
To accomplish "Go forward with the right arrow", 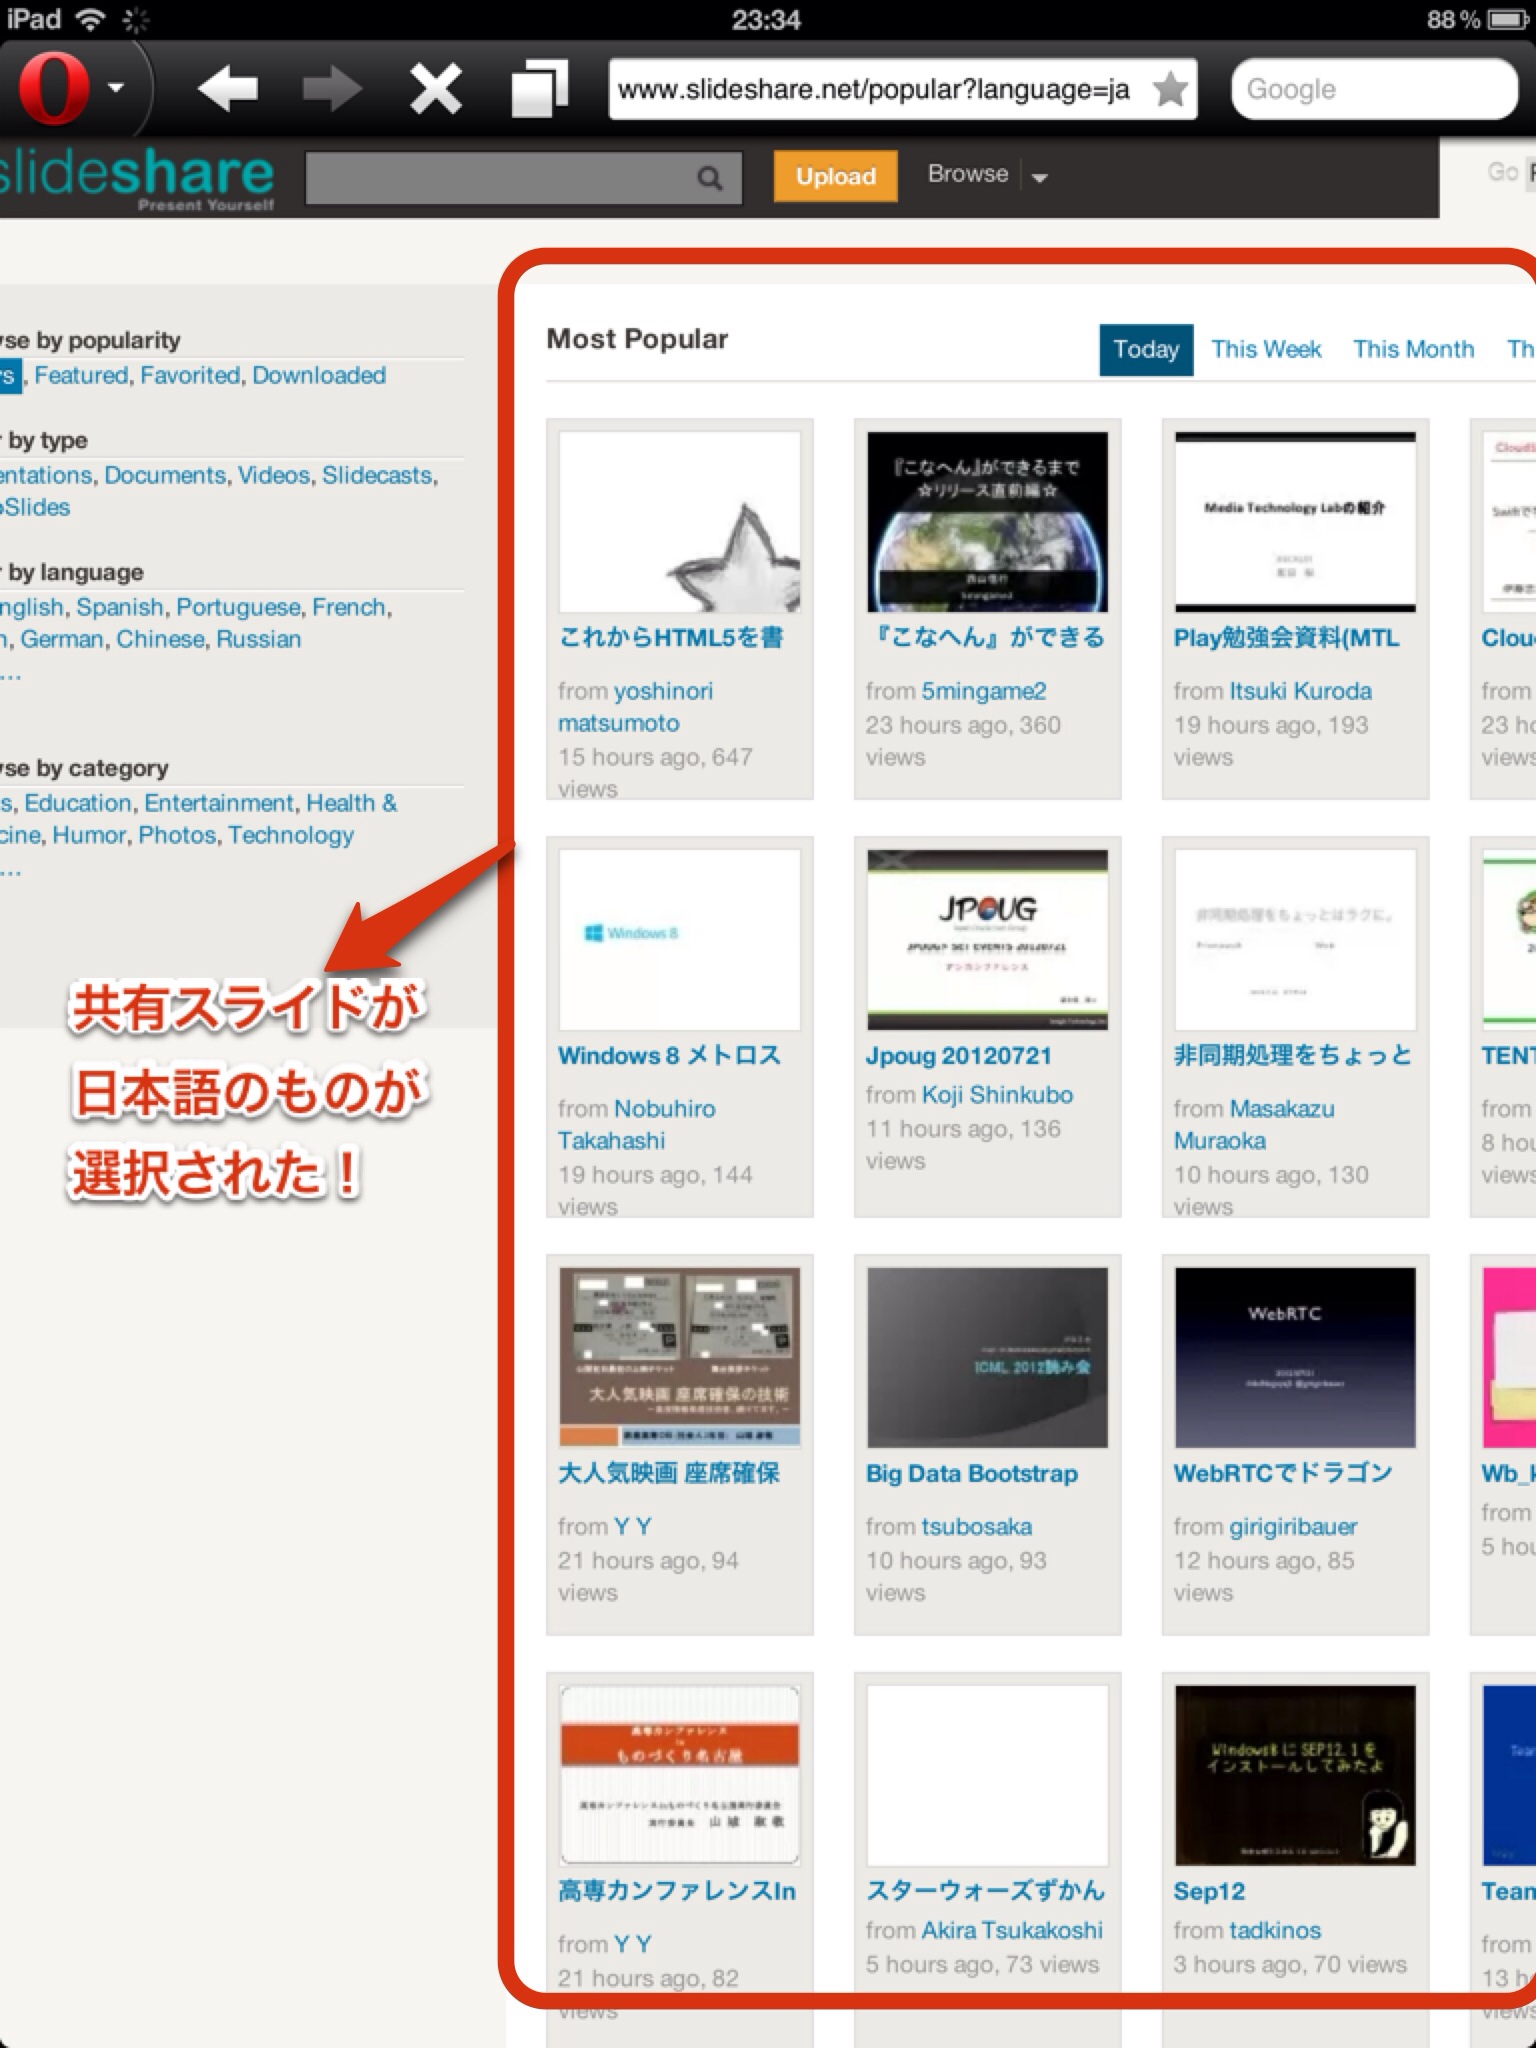I will 332,89.
